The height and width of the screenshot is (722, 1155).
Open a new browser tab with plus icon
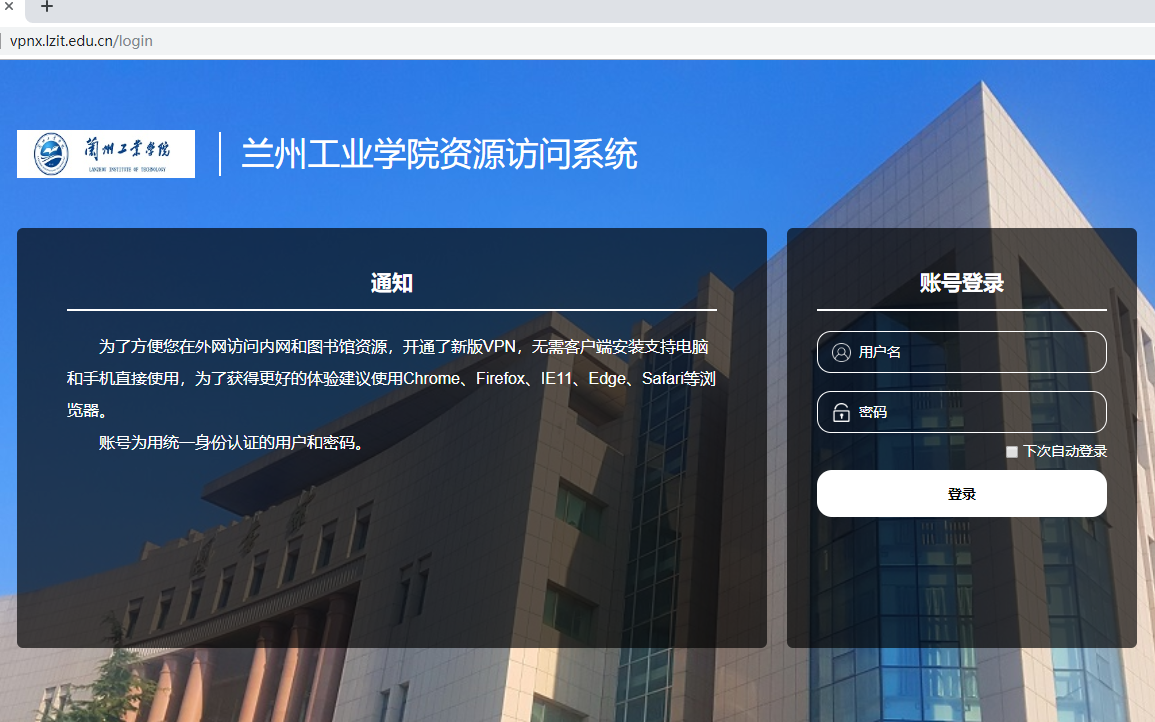pos(46,7)
